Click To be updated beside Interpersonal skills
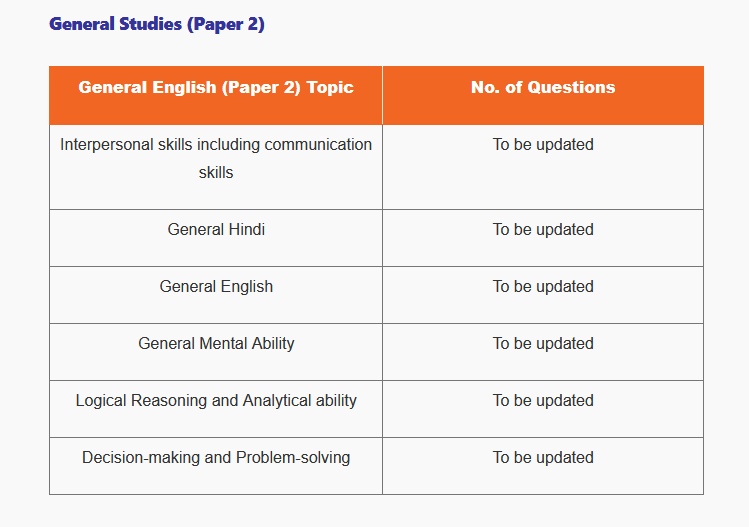This screenshot has height=527, width=749. click(x=543, y=145)
